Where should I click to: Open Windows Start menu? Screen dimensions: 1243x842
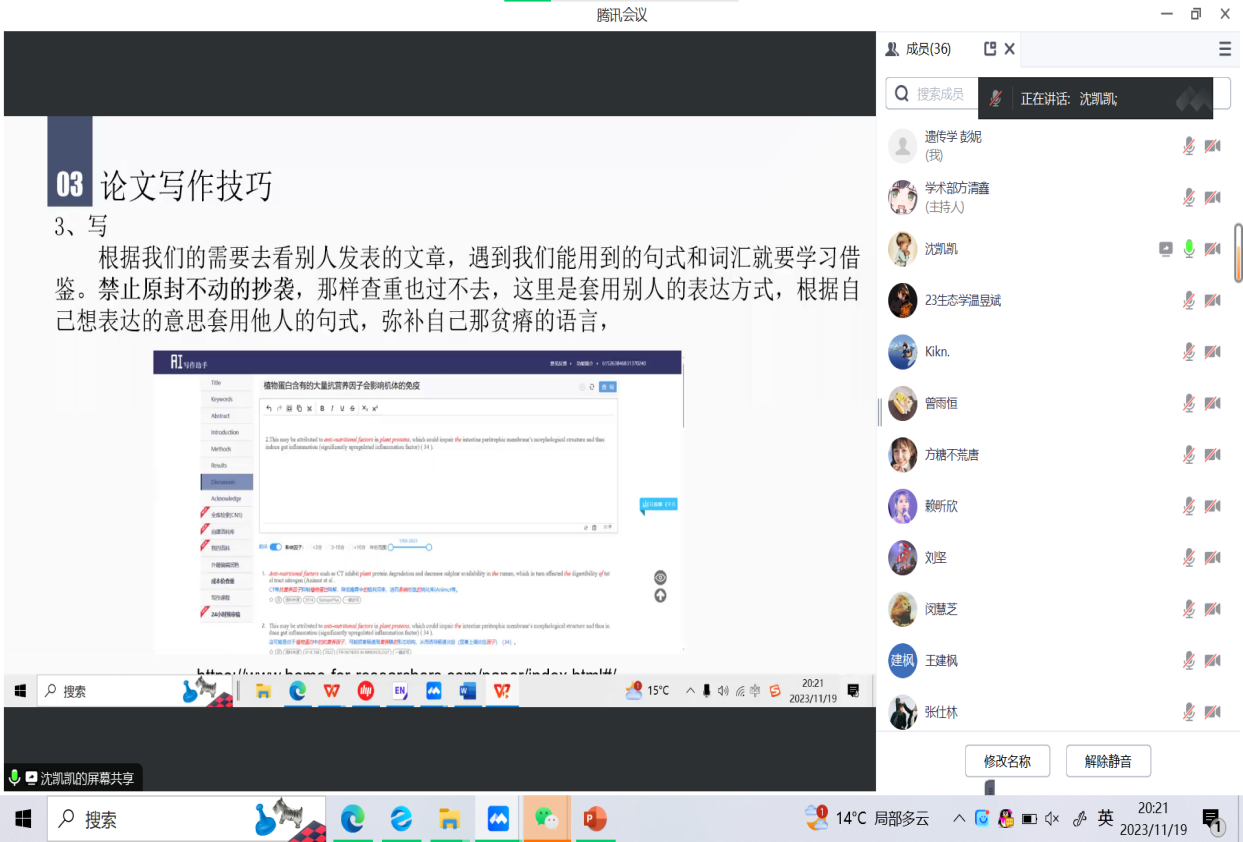tap(23, 819)
